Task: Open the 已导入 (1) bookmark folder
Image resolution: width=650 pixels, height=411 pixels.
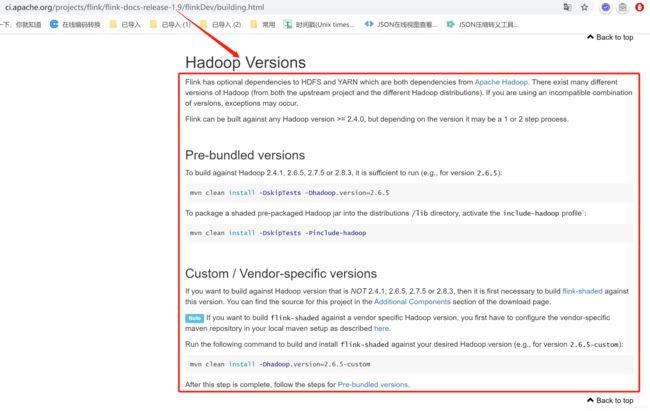Action: pos(170,24)
